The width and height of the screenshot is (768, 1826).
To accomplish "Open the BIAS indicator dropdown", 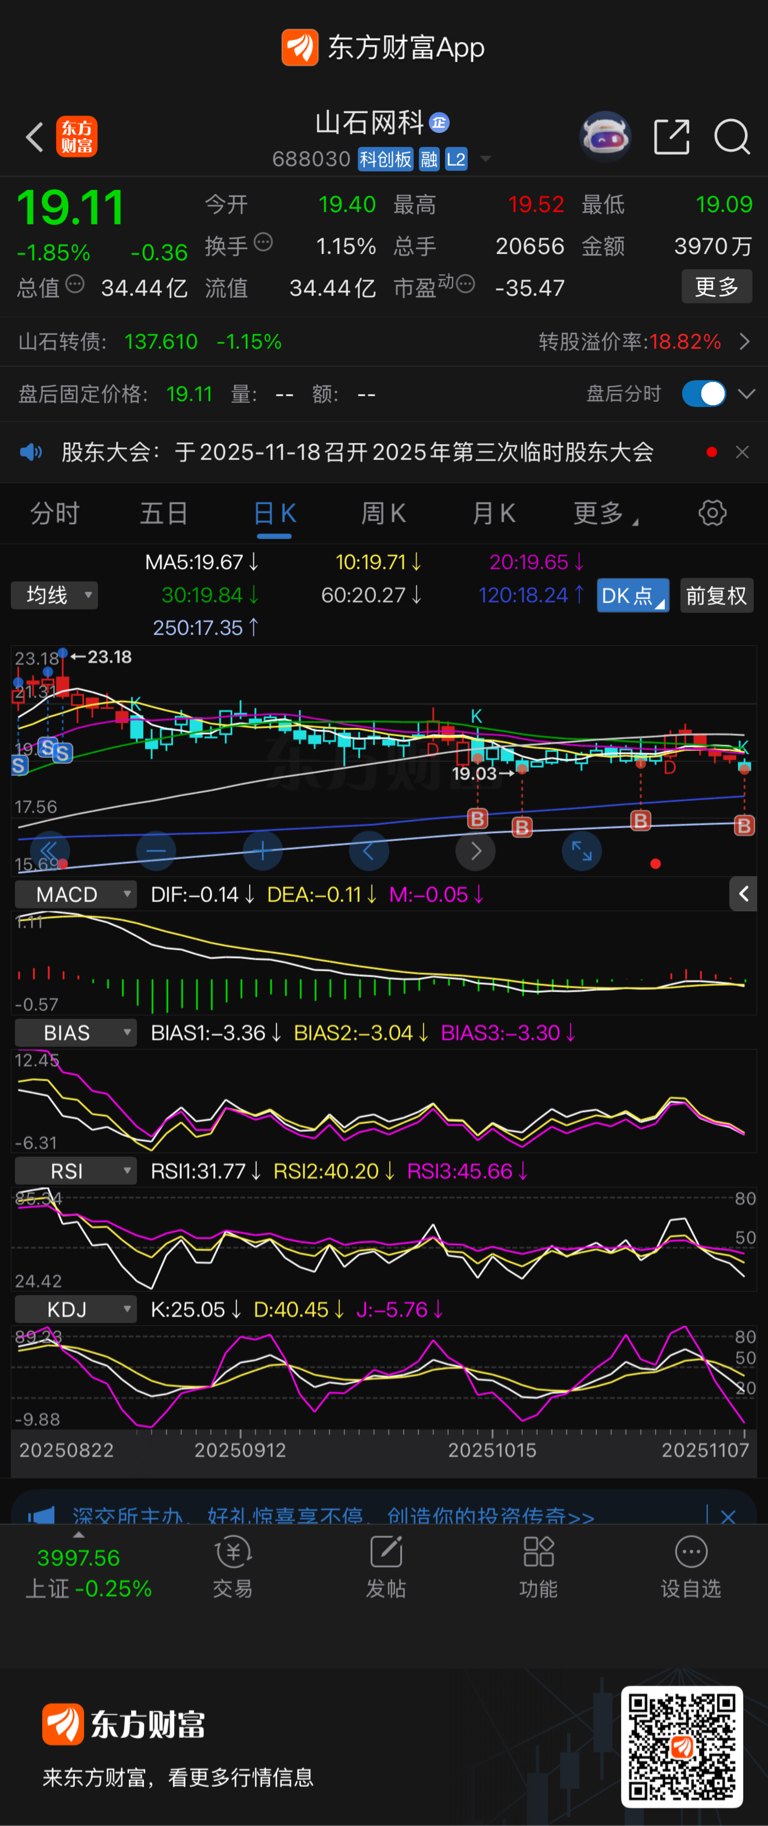I will (75, 1033).
